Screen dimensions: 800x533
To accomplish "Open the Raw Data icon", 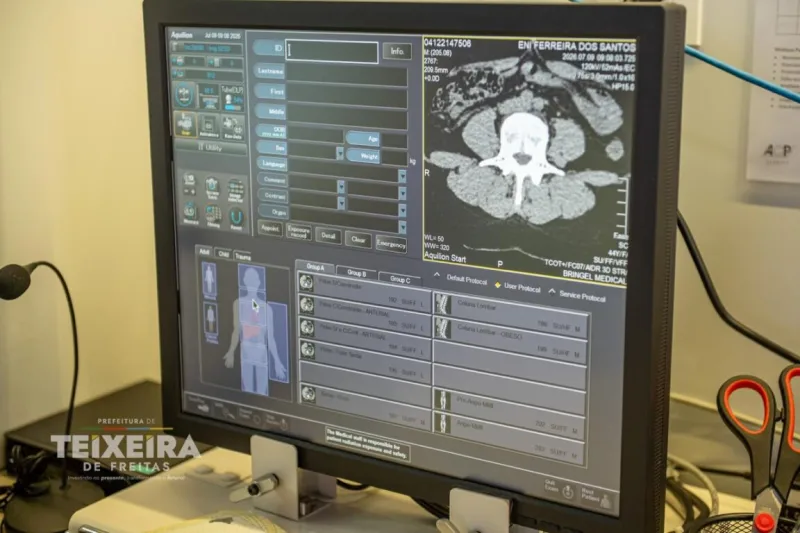I will (233, 128).
